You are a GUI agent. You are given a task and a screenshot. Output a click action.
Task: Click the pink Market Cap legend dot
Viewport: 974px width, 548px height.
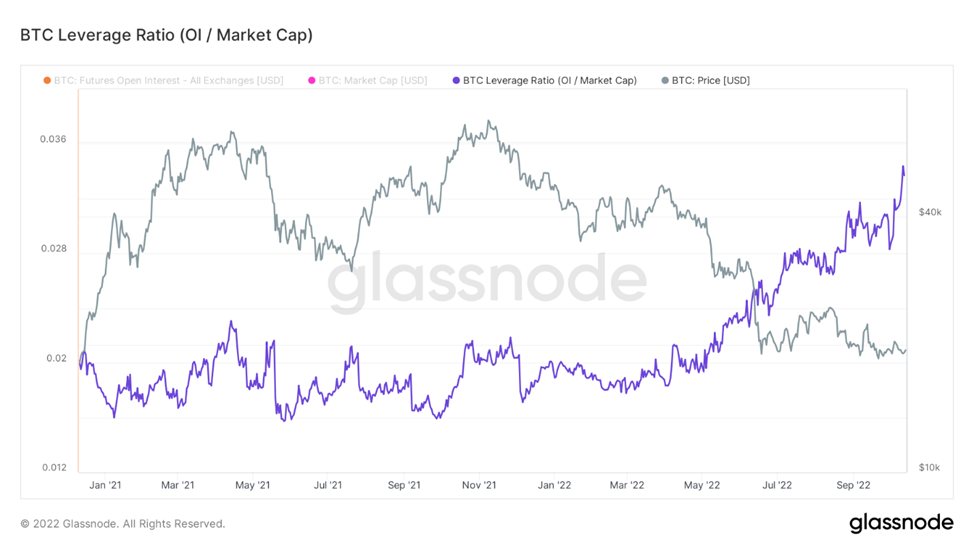(x=312, y=80)
